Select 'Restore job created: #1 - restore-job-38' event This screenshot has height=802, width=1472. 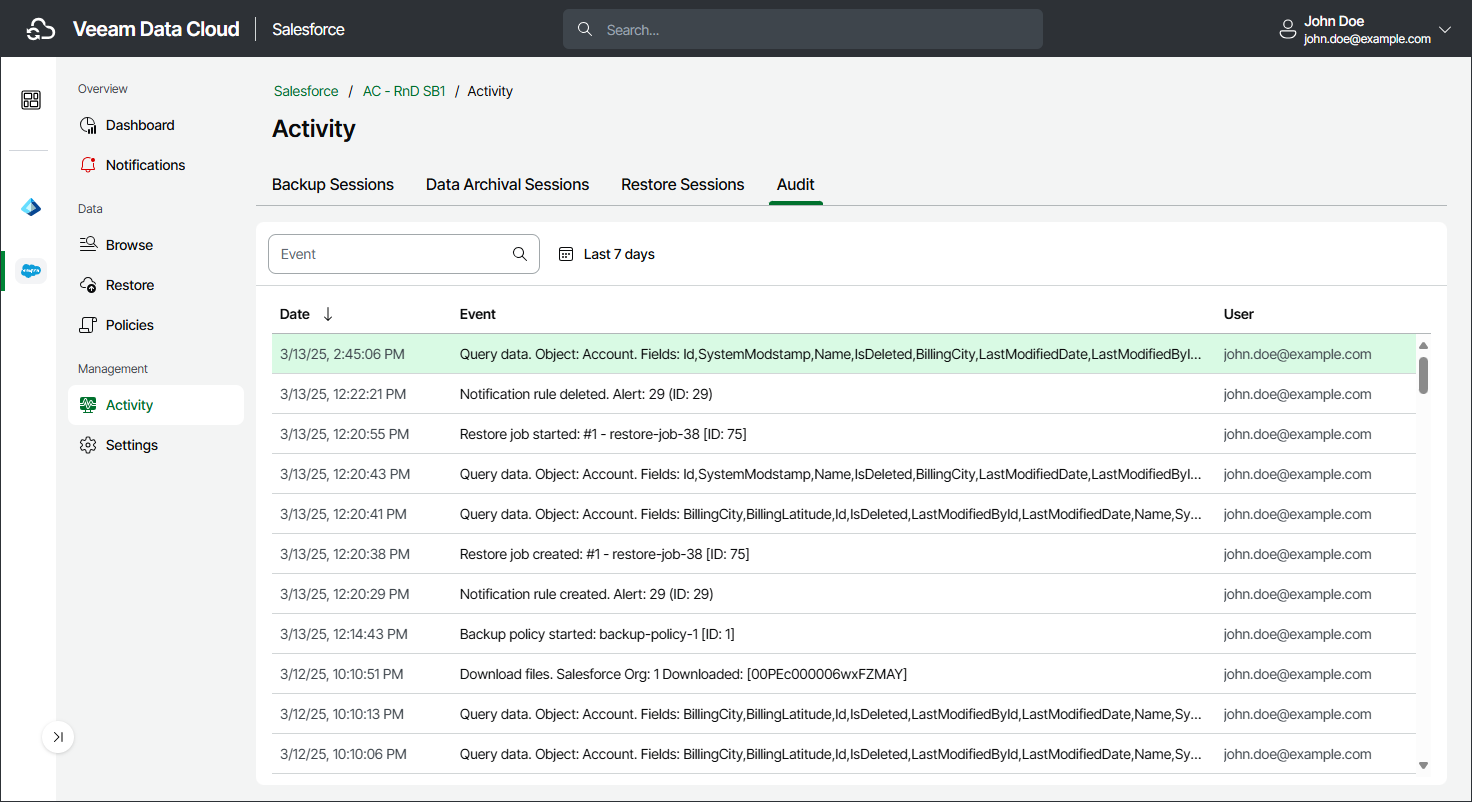pos(604,554)
